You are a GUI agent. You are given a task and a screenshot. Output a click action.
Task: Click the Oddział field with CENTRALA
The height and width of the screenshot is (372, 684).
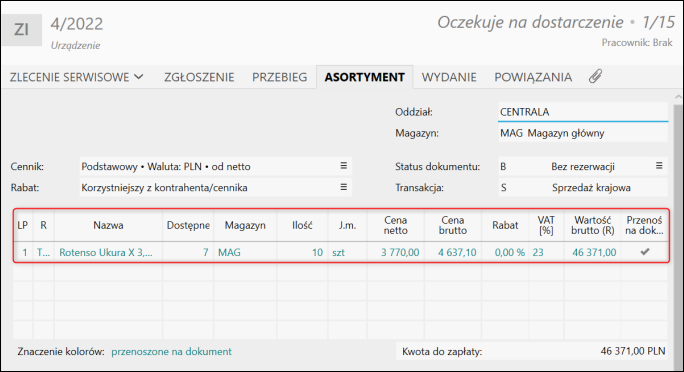click(x=583, y=112)
